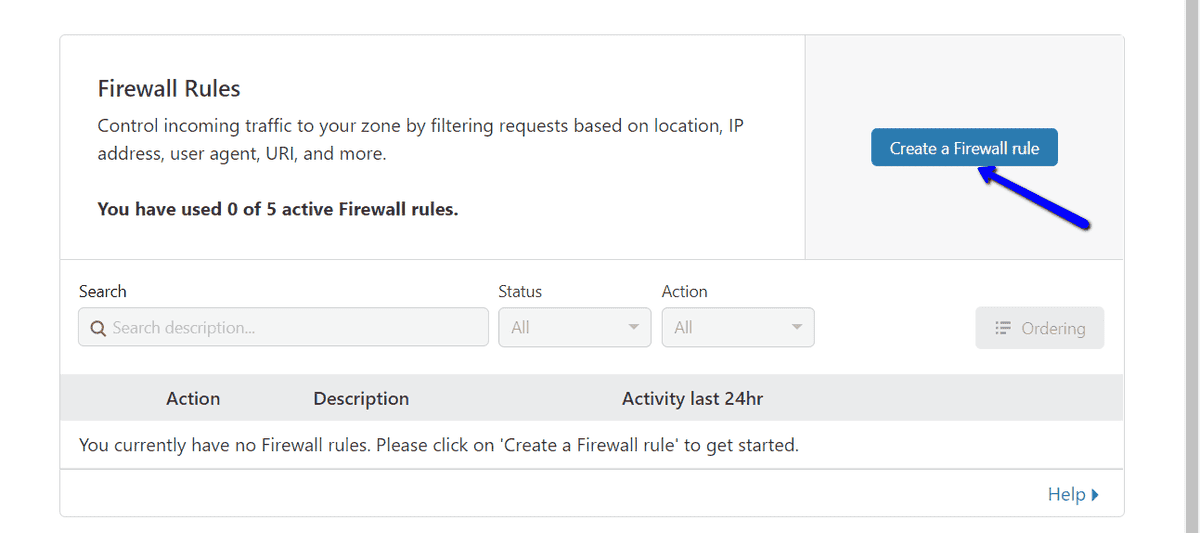Click the list icon on Ordering button

[x=1003, y=328]
